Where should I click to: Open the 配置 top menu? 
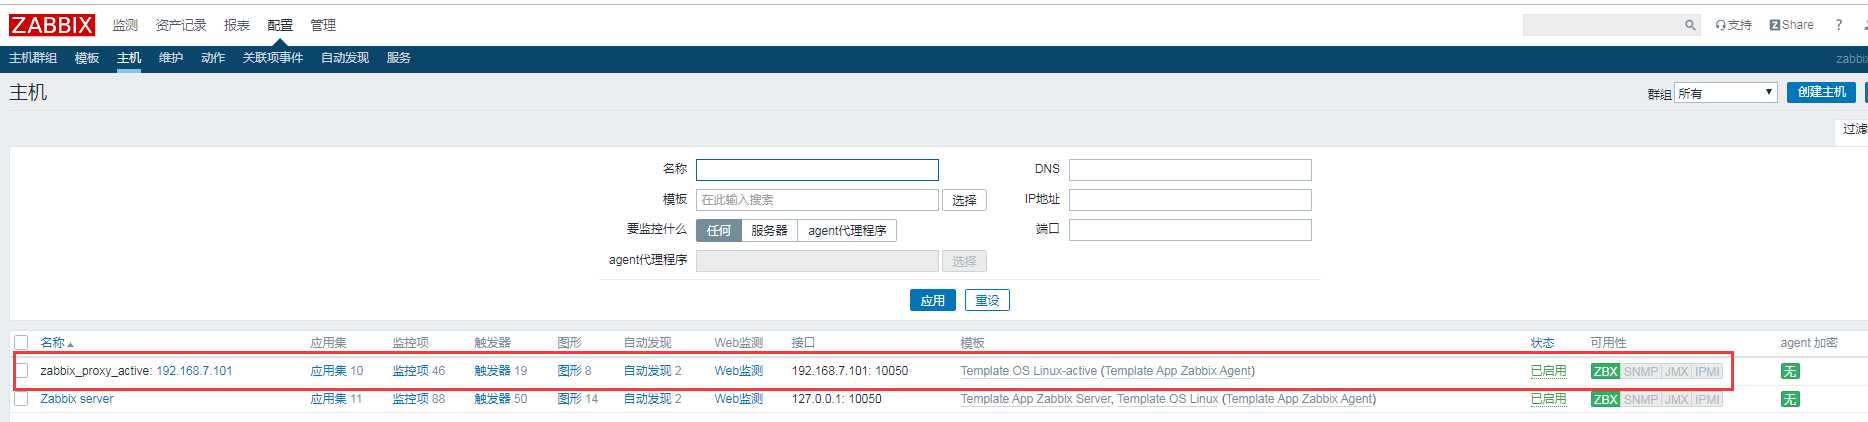pyautogui.click(x=280, y=25)
